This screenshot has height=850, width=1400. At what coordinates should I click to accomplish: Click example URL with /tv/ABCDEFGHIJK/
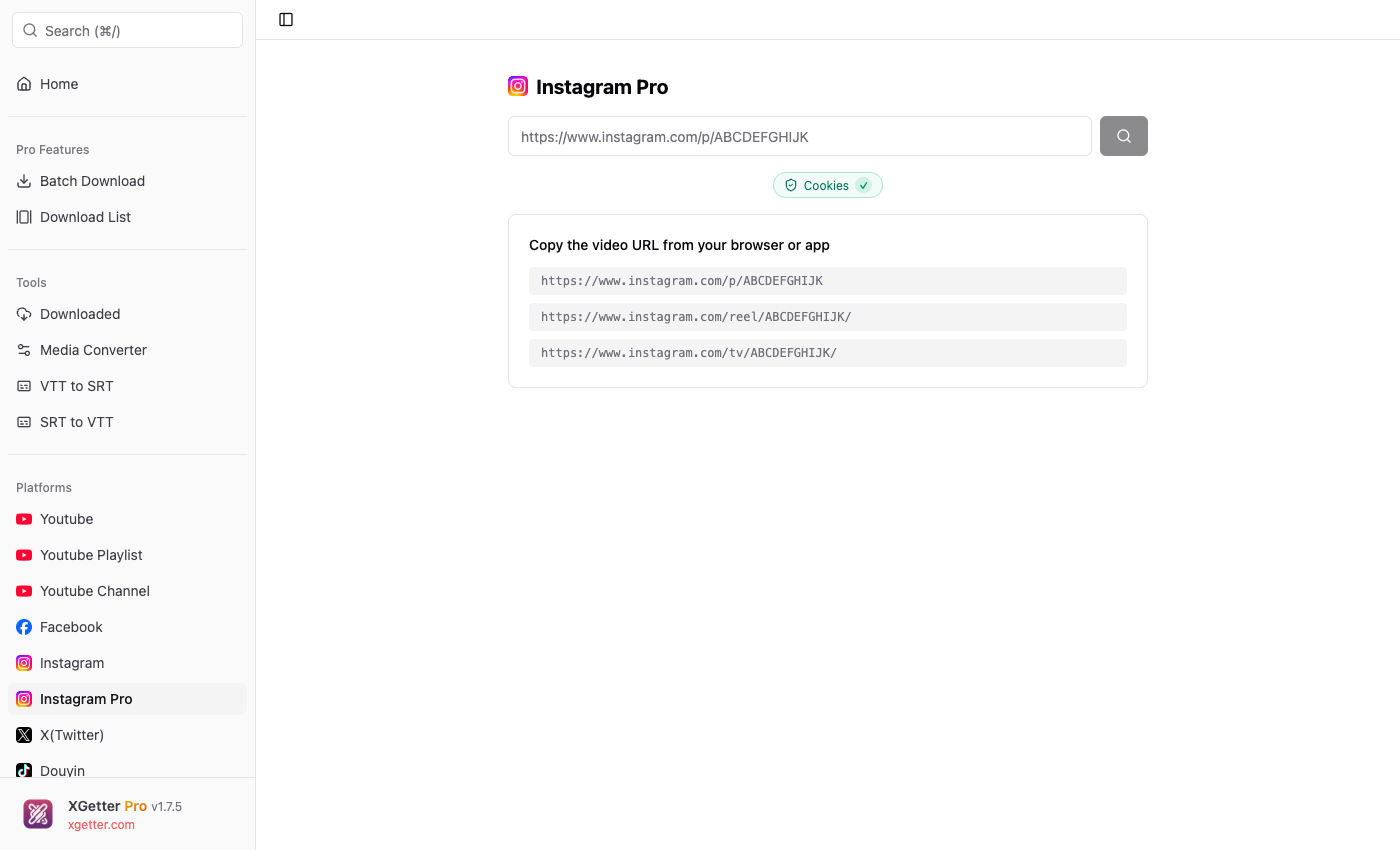point(828,353)
